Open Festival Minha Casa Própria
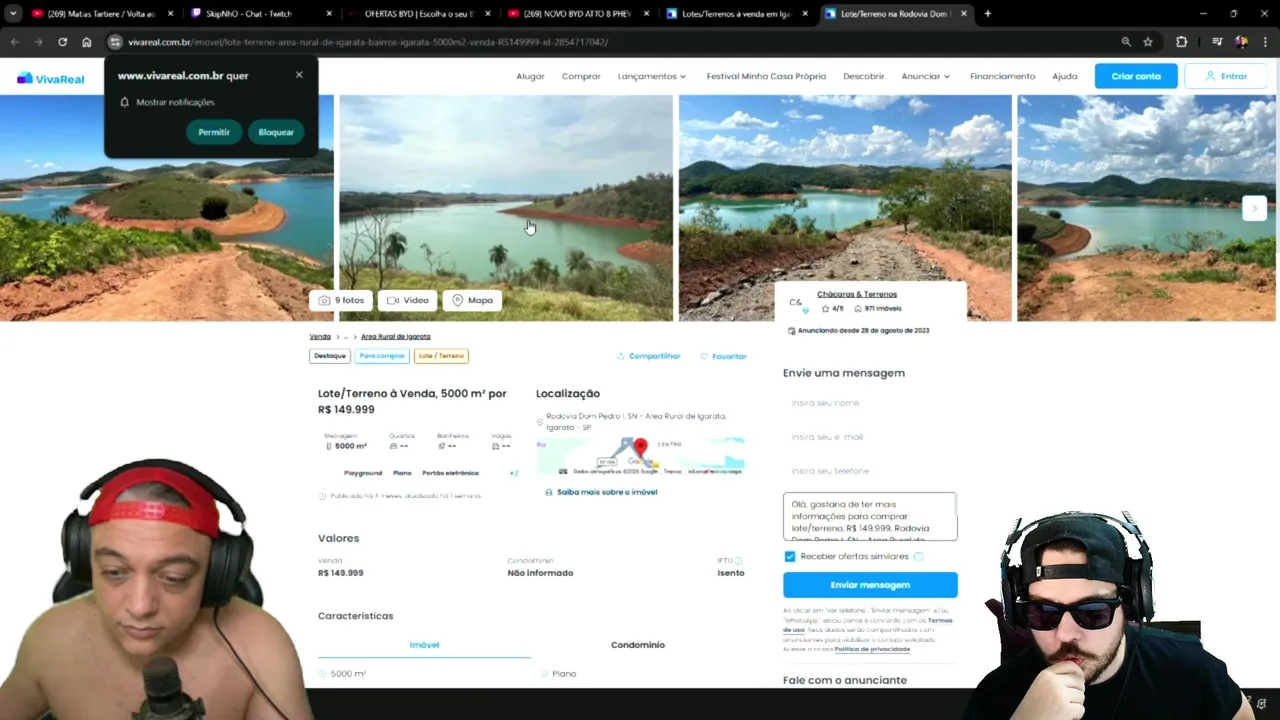The image size is (1280, 720). tap(766, 76)
